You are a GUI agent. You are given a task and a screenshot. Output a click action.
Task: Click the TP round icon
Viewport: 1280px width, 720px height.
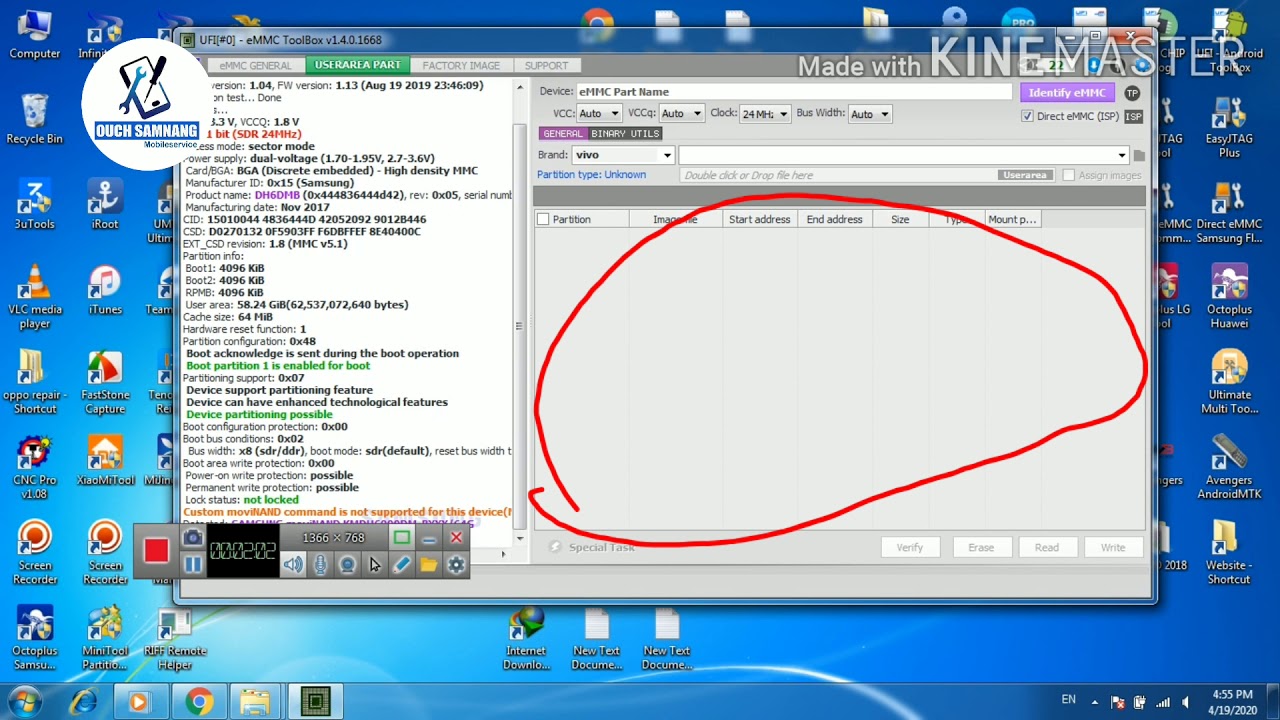pos(1132,93)
